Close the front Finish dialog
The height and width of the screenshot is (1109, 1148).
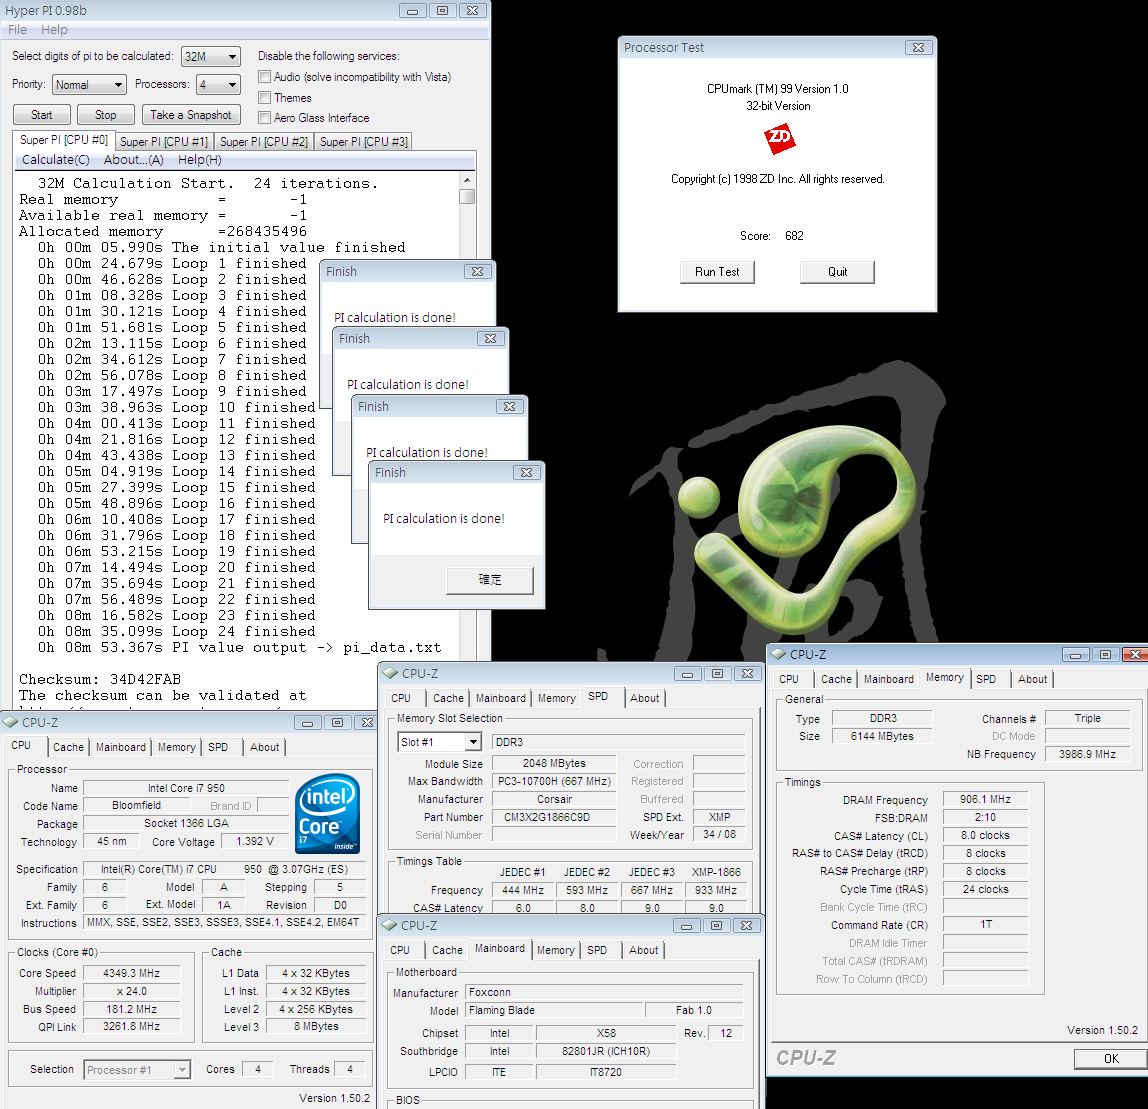(526, 473)
